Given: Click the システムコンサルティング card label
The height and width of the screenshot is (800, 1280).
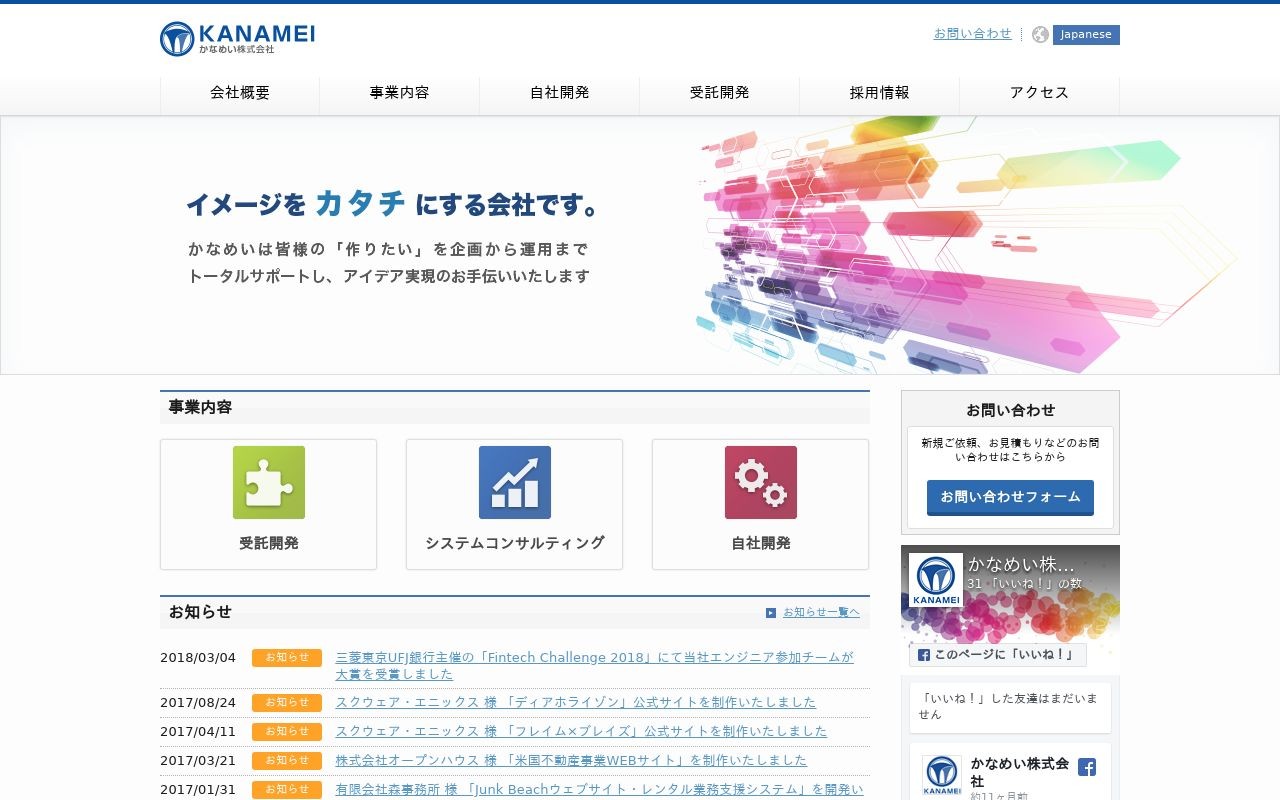Looking at the screenshot, I should [515, 543].
